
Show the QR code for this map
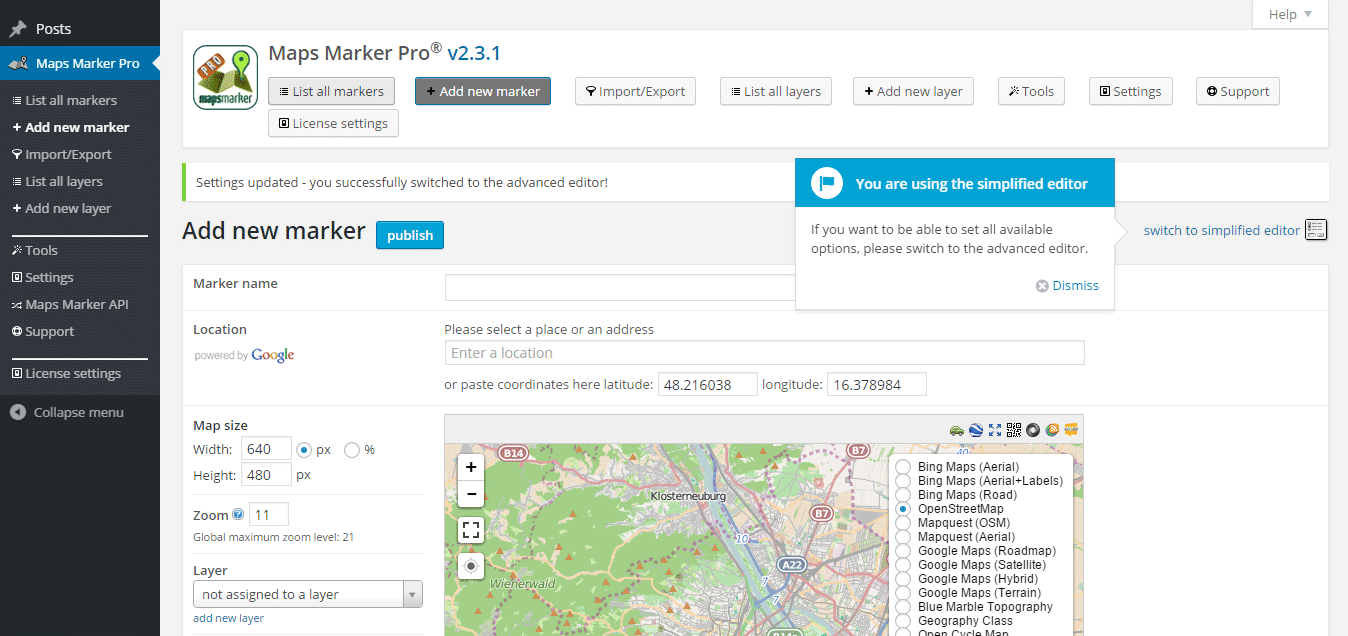point(1014,429)
